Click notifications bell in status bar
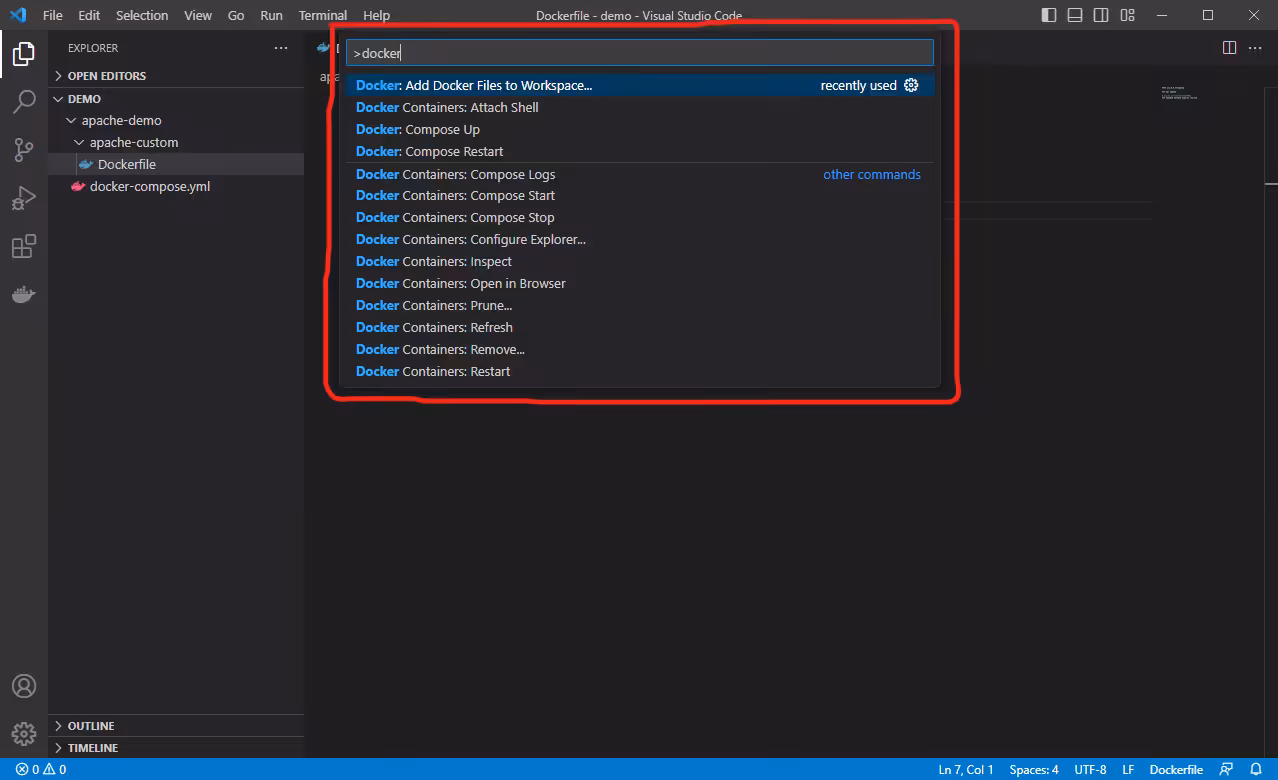The height and width of the screenshot is (780, 1278). pos(1255,769)
